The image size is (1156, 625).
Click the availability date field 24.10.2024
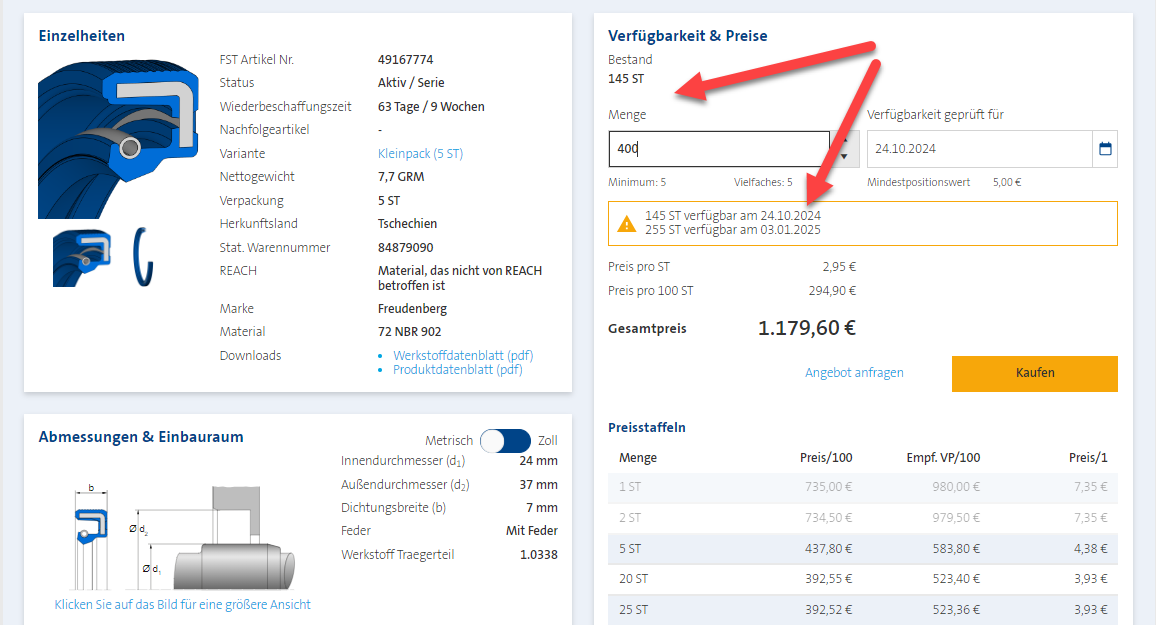[x=978, y=149]
